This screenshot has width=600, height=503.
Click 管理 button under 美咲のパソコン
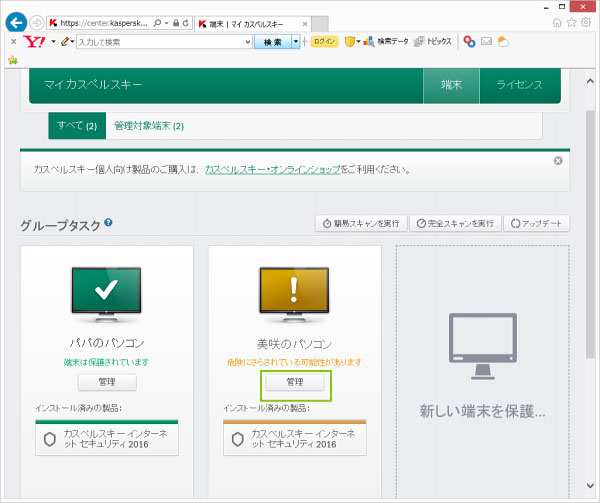point(295,382)
